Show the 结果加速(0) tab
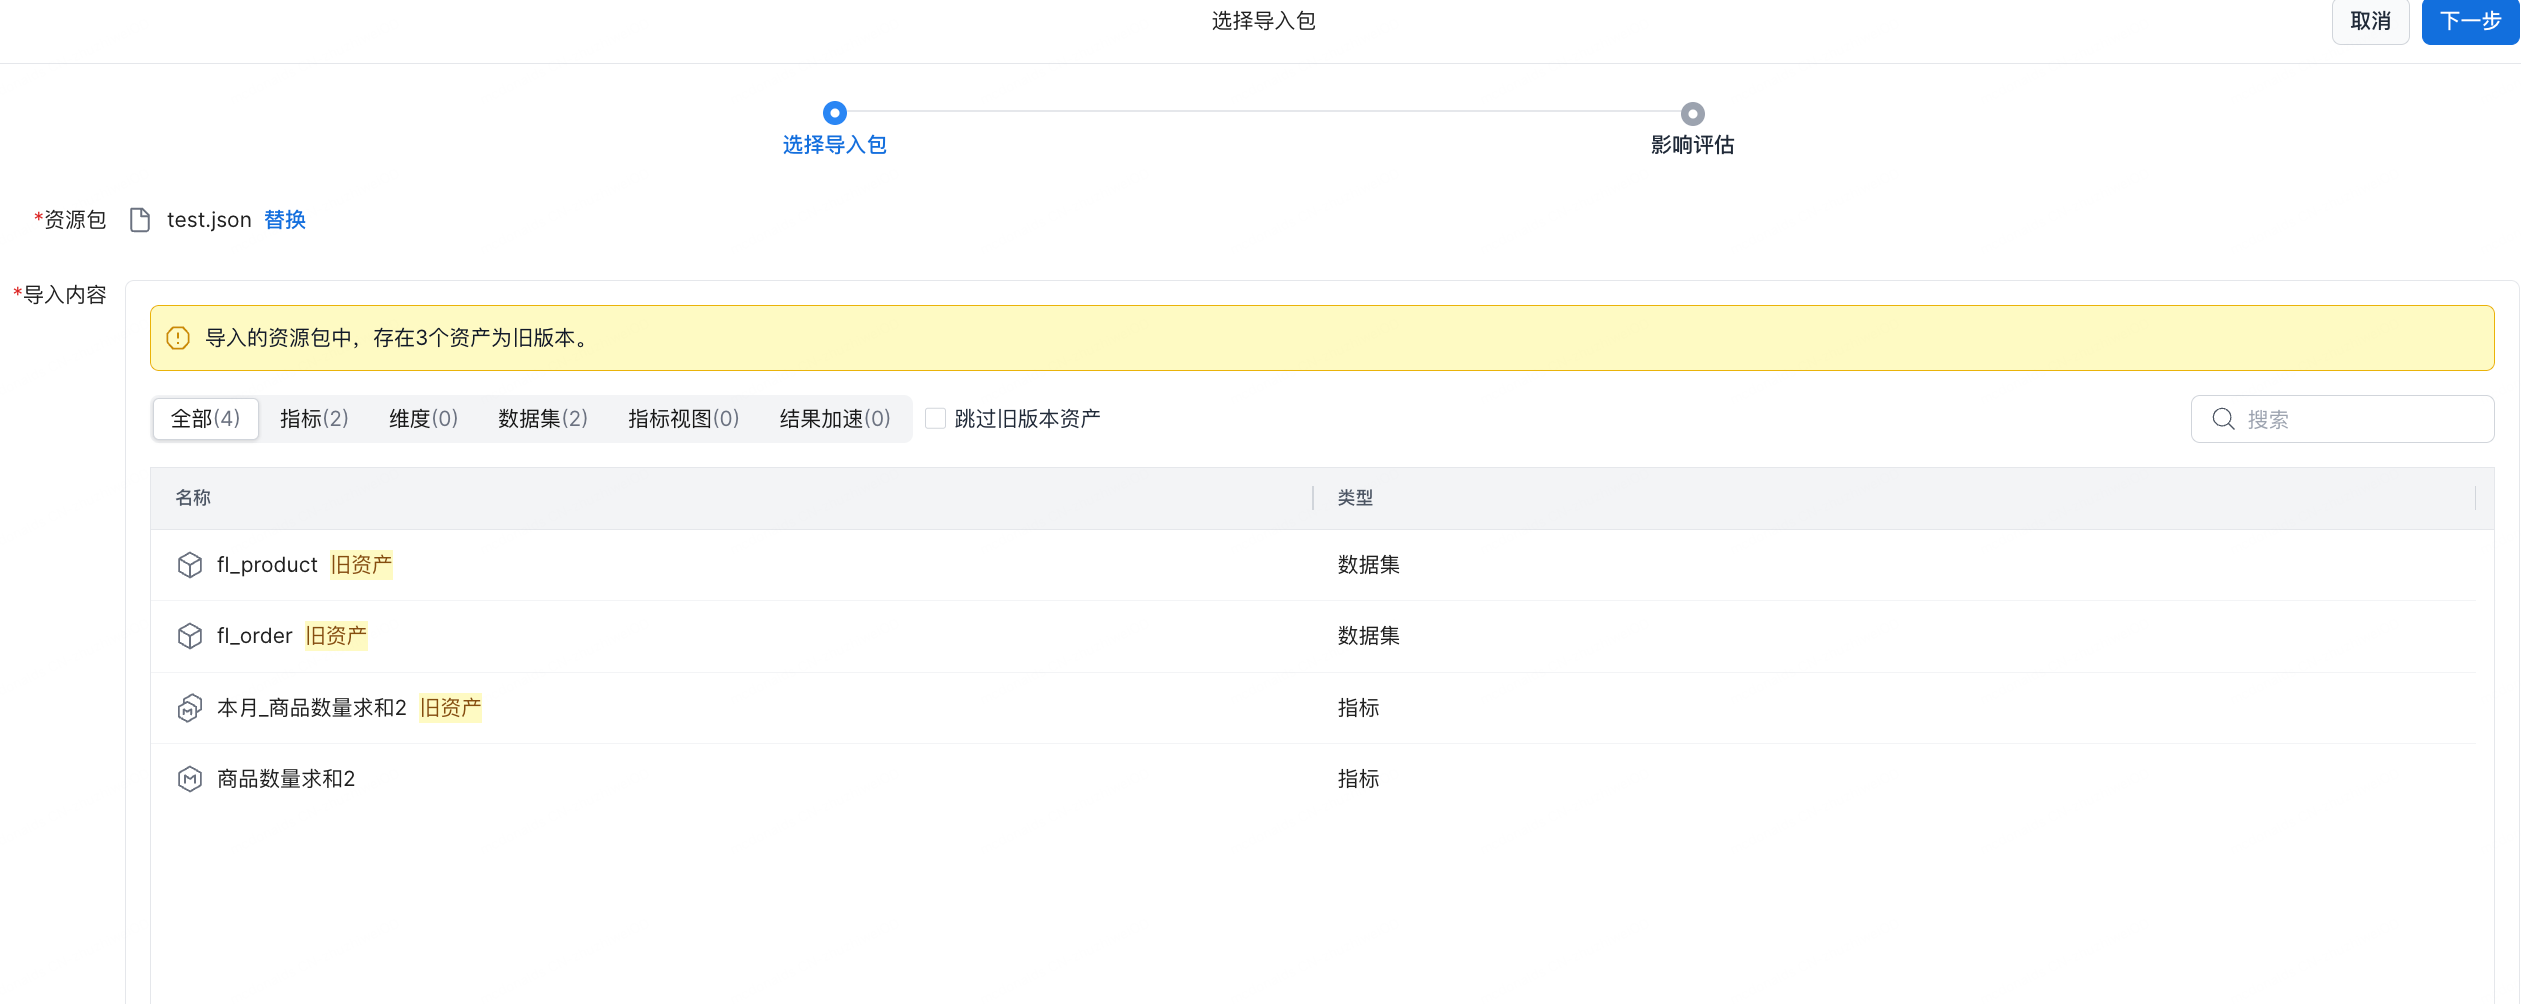This screenshot has height=1004, width=2521. 834,419
